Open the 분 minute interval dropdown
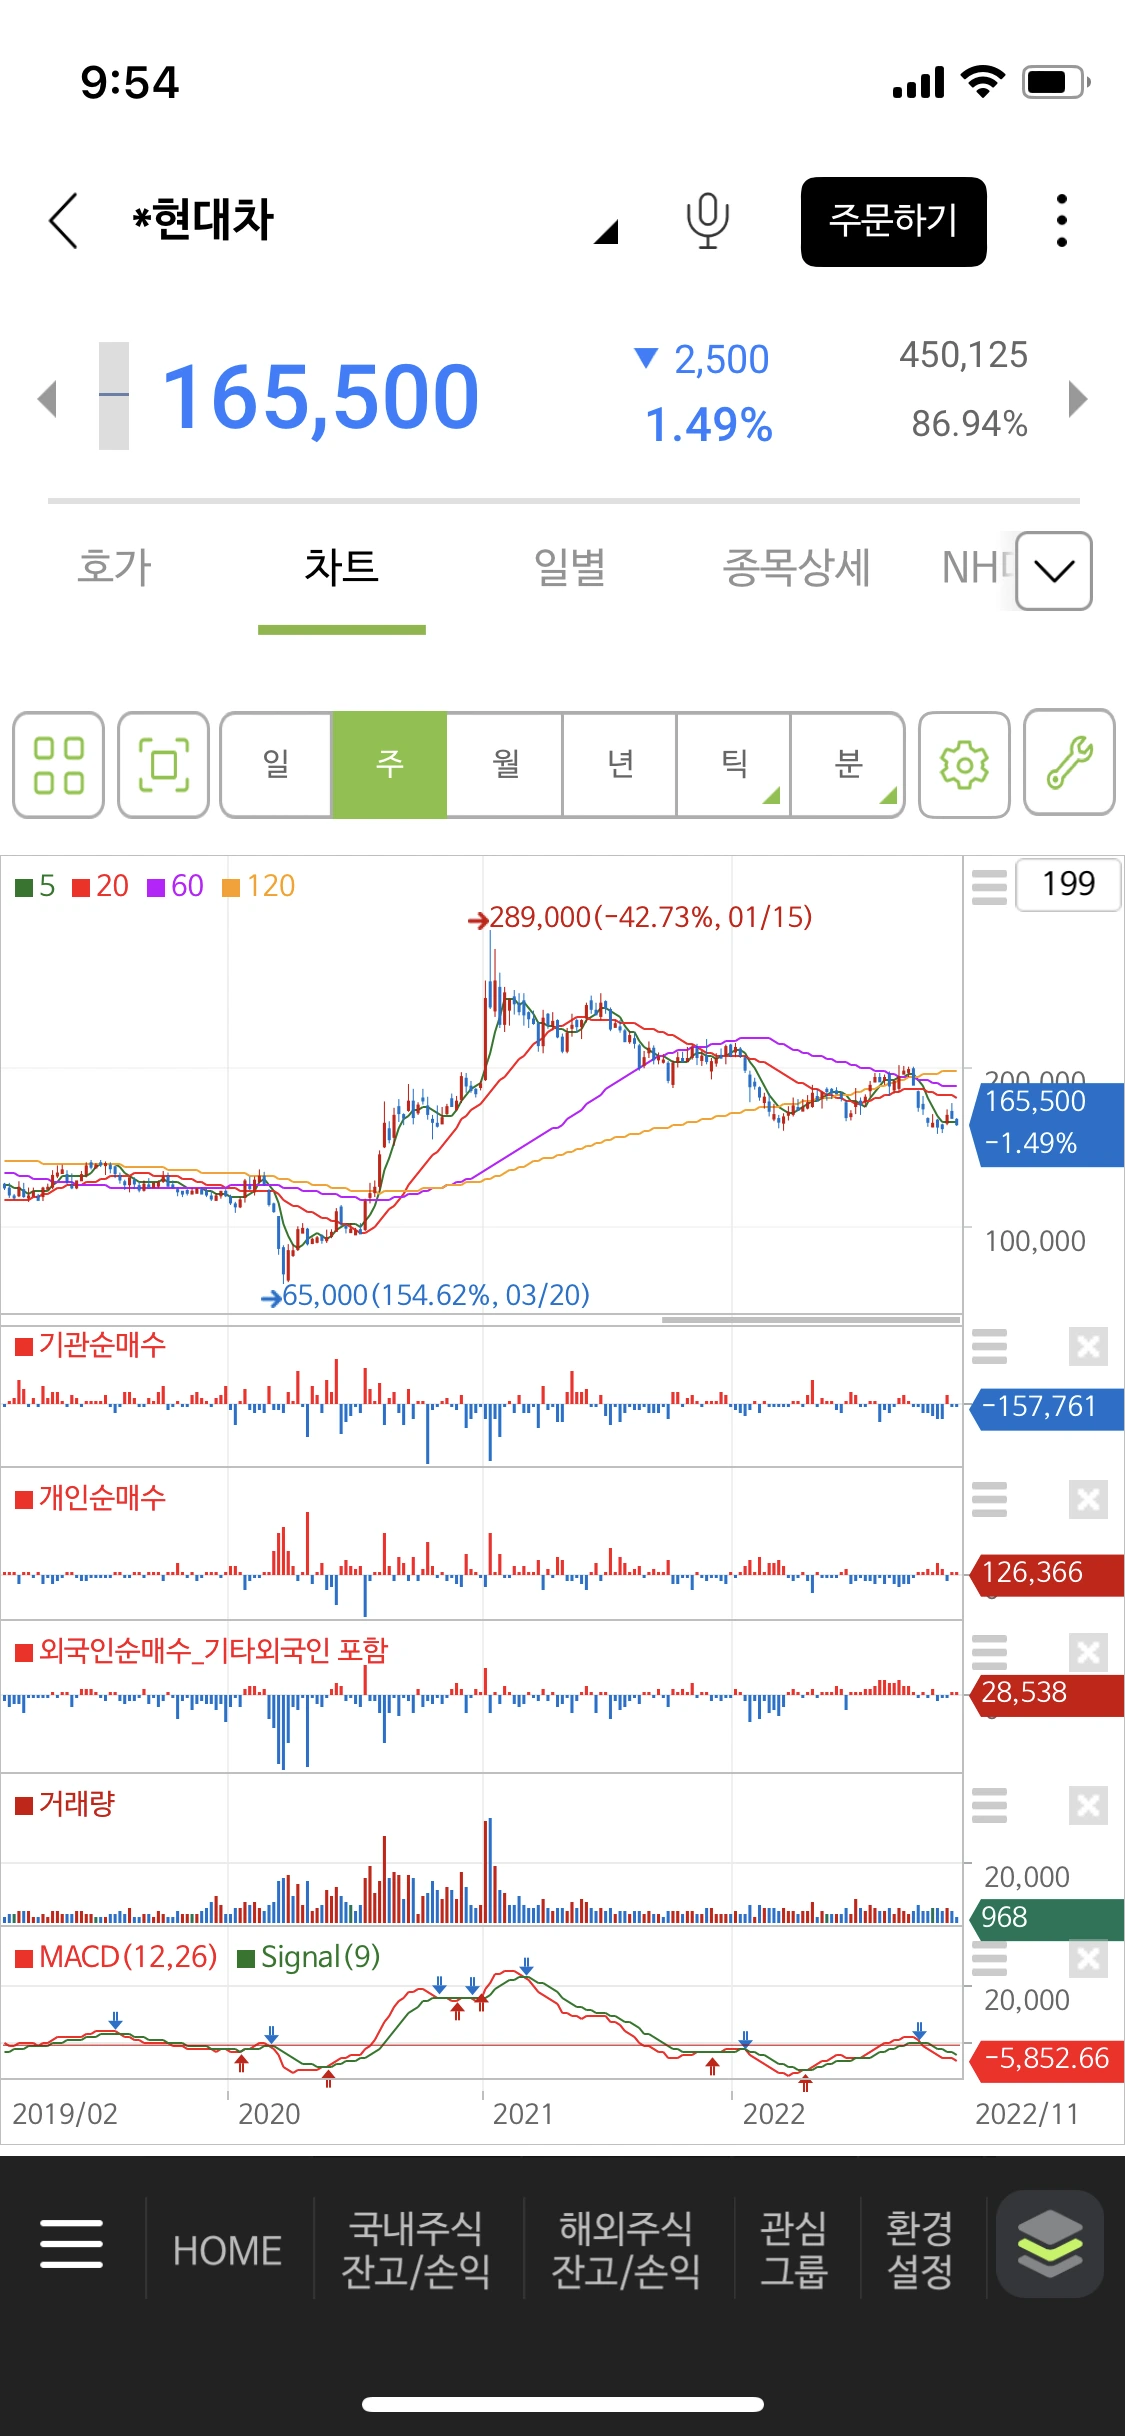The height and width of the screenshot is (2436, 1125). point(847,765)
